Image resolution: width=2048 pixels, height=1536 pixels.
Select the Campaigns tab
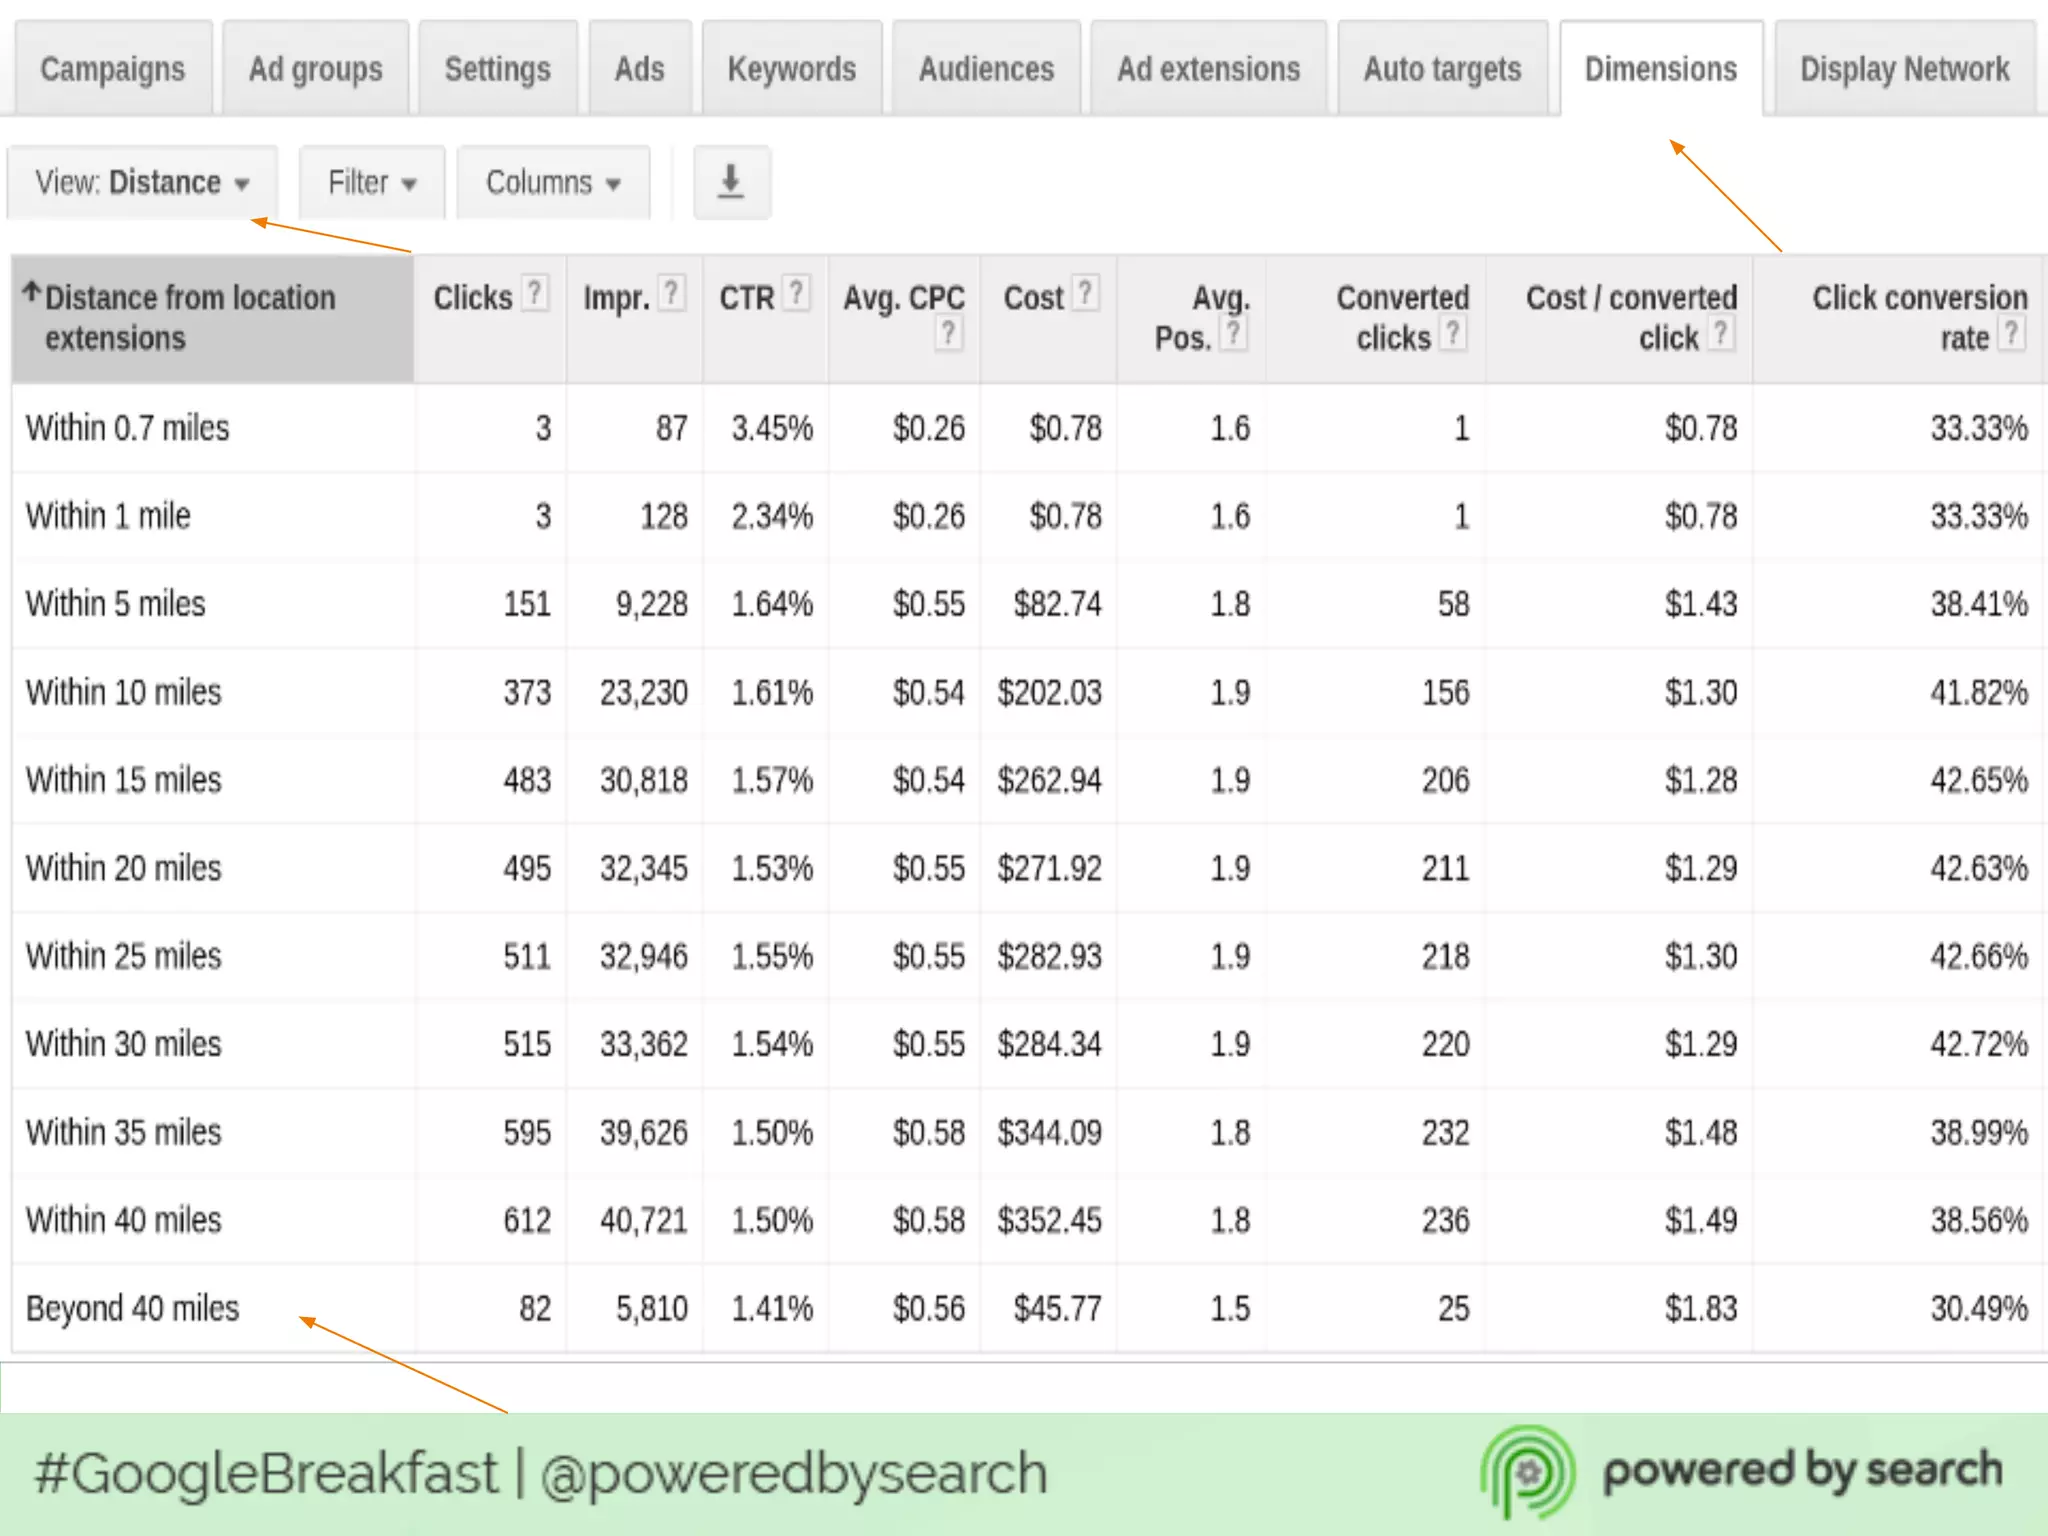point(112,69)
